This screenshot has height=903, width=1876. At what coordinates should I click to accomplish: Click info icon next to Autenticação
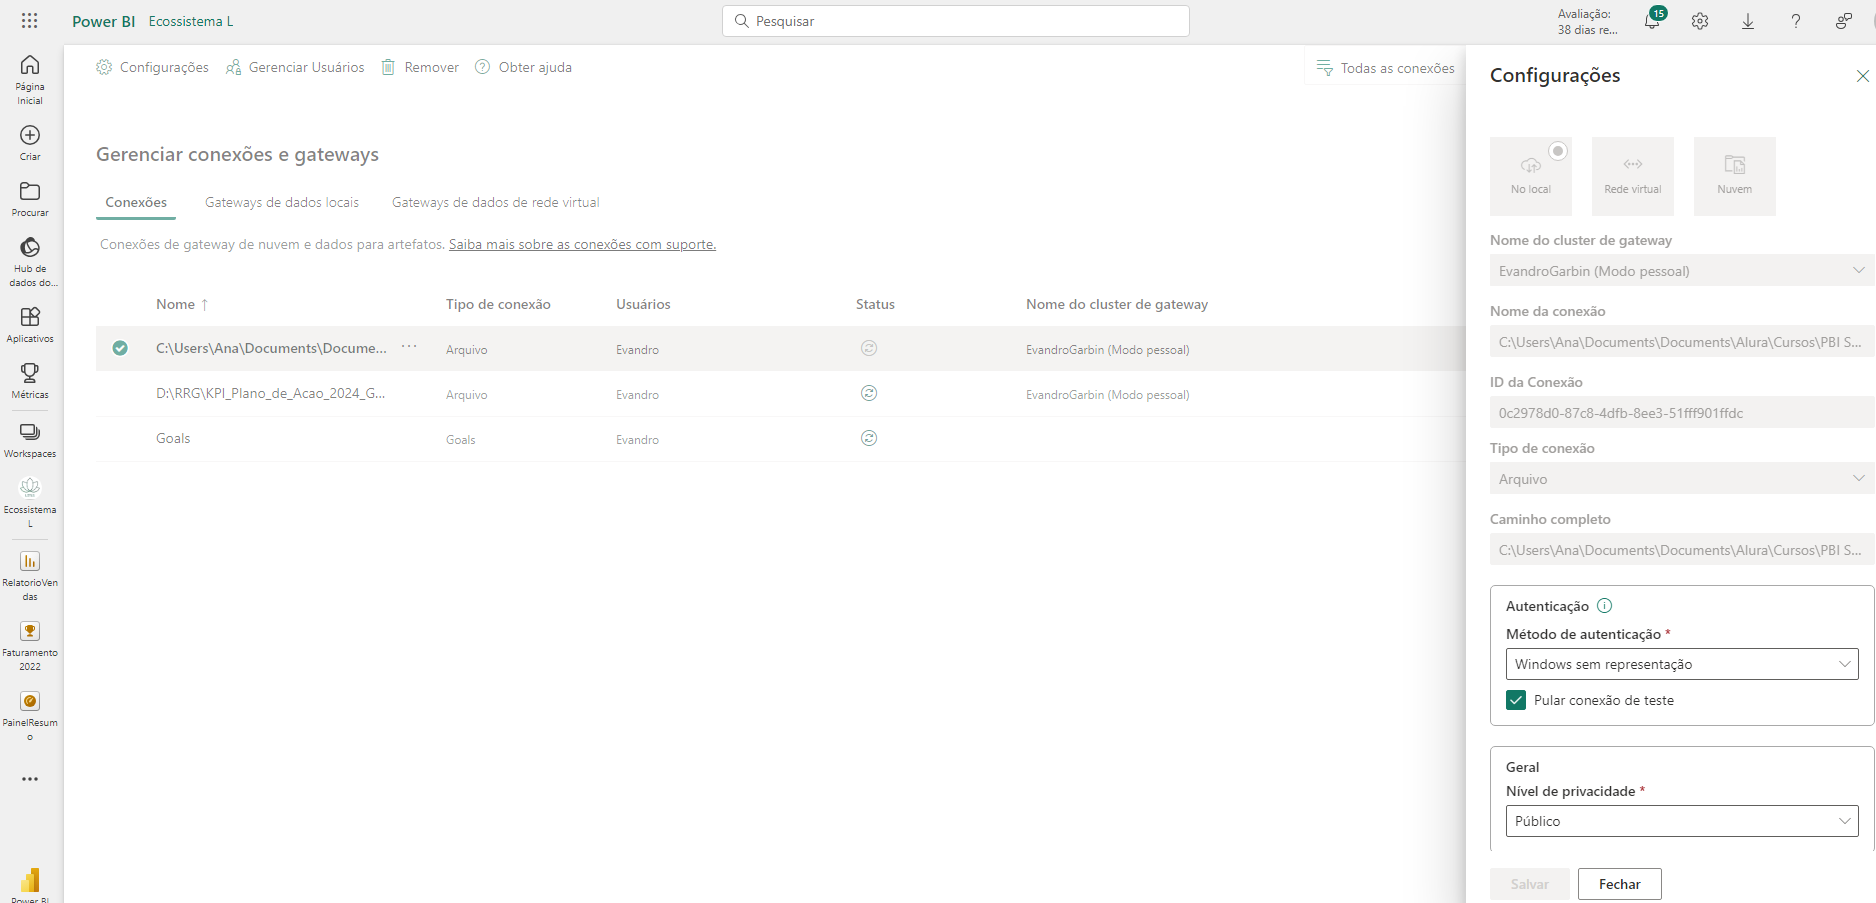coord(1605,605)
